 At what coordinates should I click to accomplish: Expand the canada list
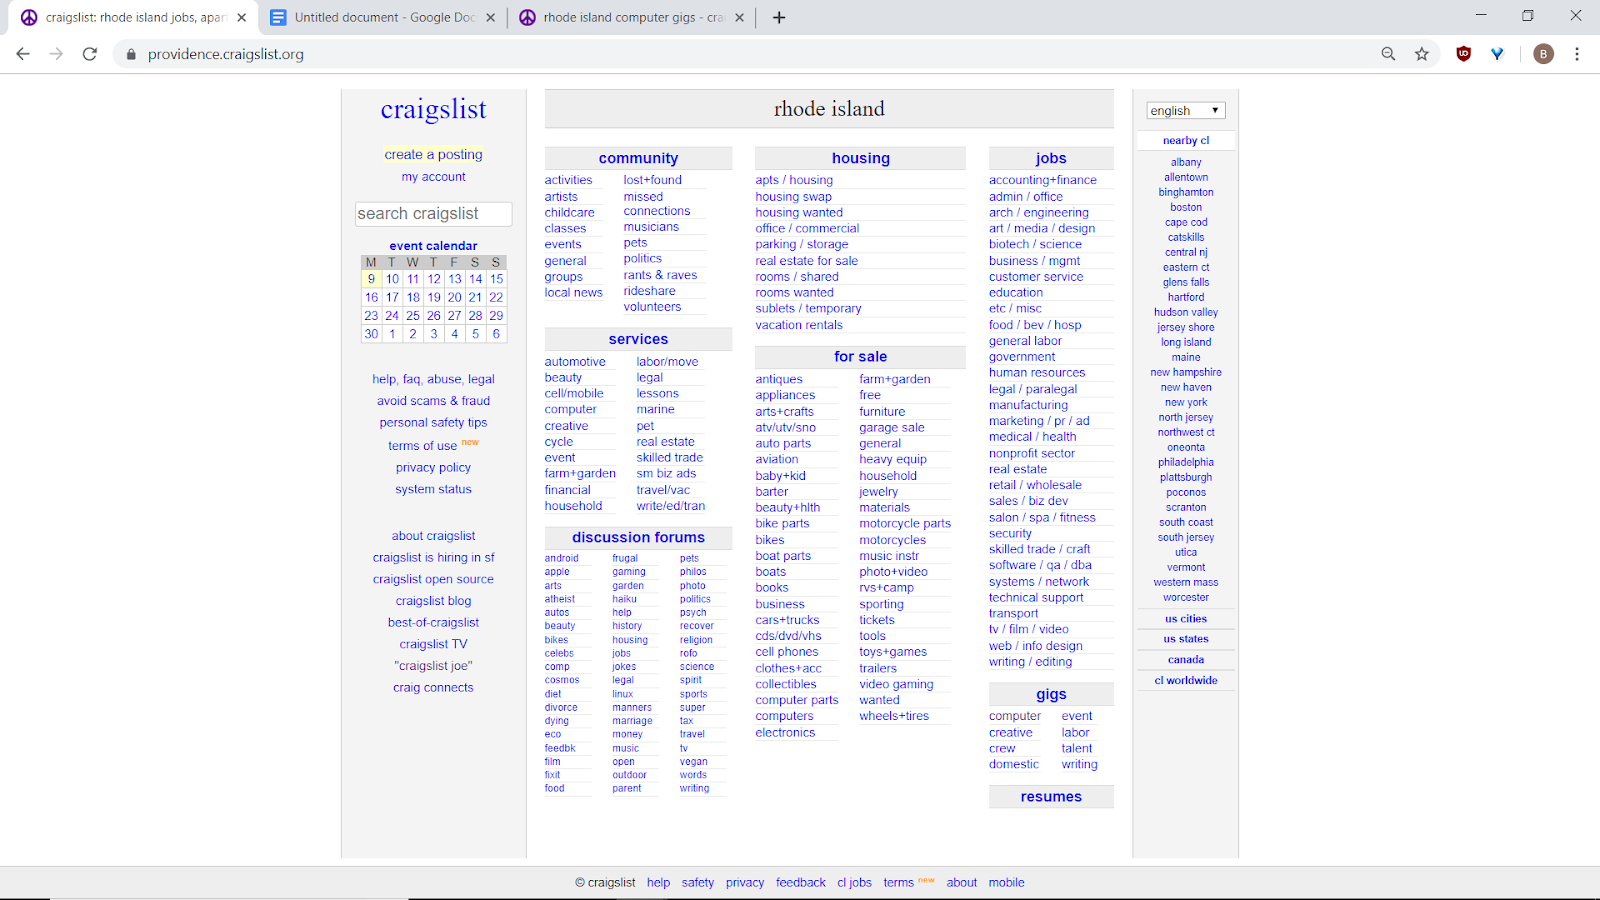[x=1186, y=660]
